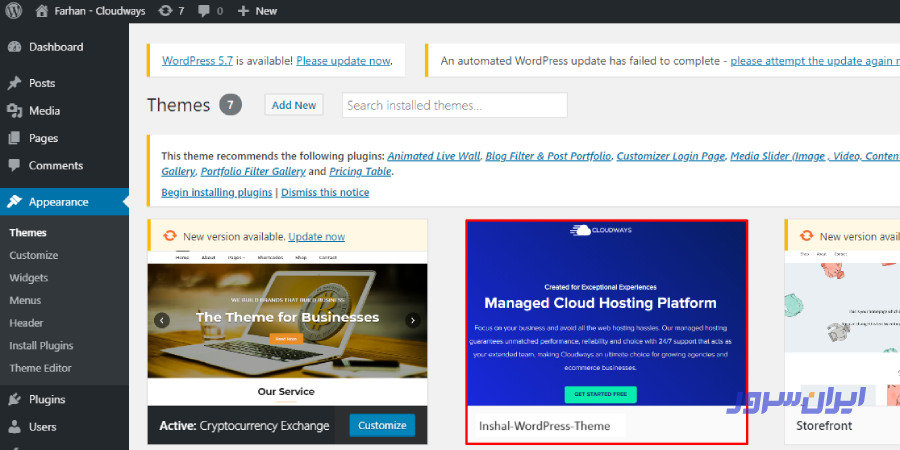Dismiss the plugin recommendation notice
900x450 pixels.
click(x=325, y=192)
